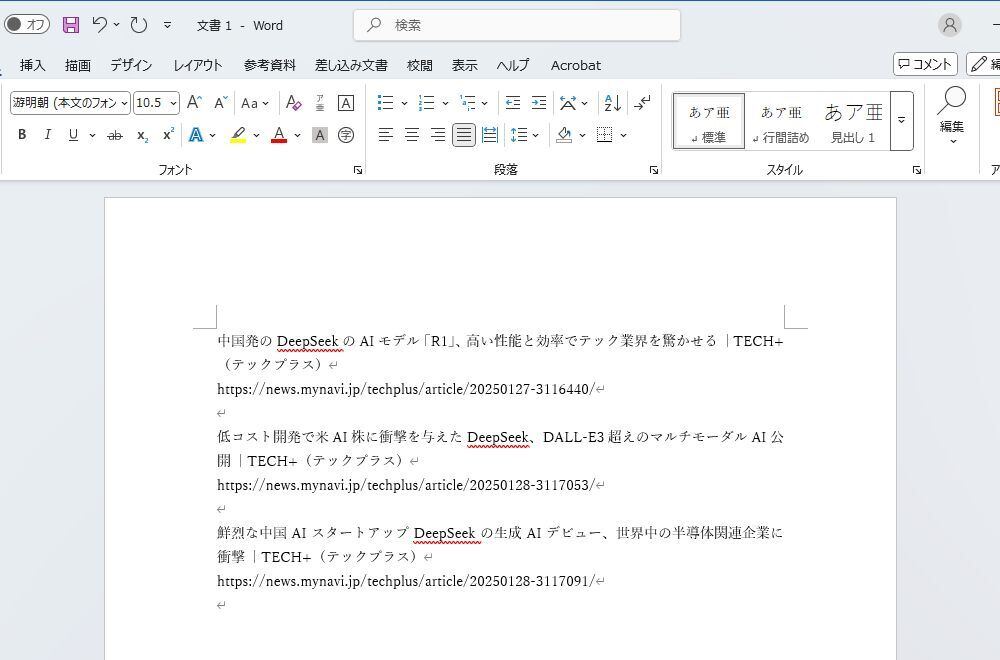This screenshot has width=1000, height=660.
Task: Show or hide paragraph marks
Action: [x=642, y=103]
